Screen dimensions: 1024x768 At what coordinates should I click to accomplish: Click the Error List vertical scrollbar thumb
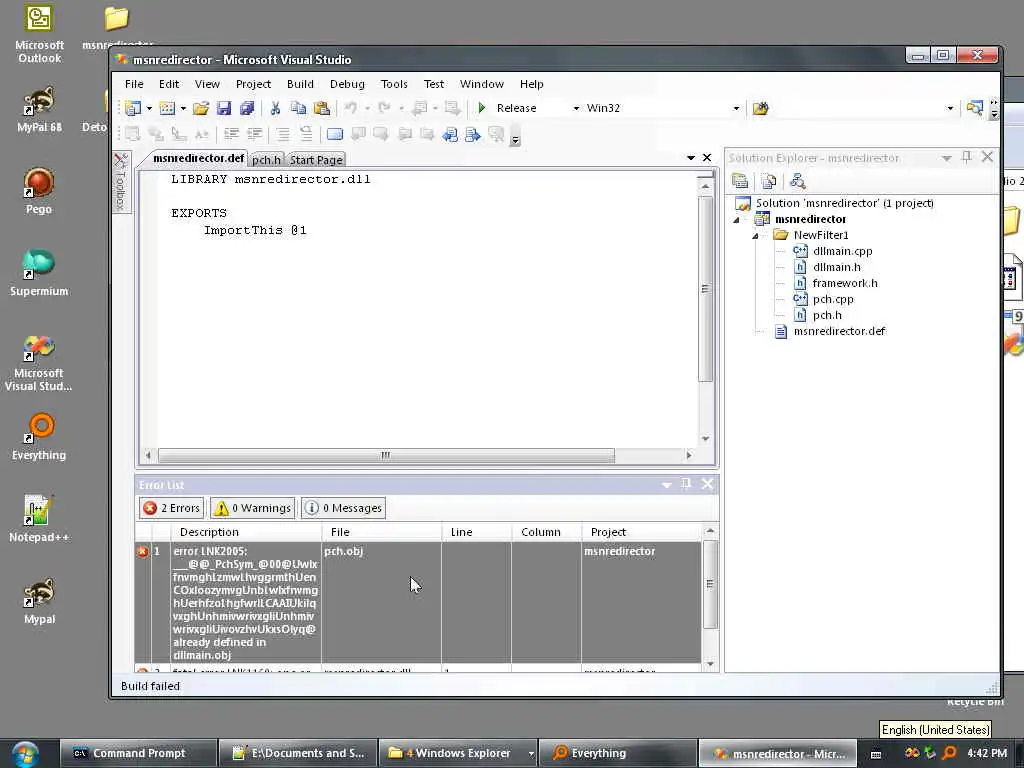coord(710,584)
